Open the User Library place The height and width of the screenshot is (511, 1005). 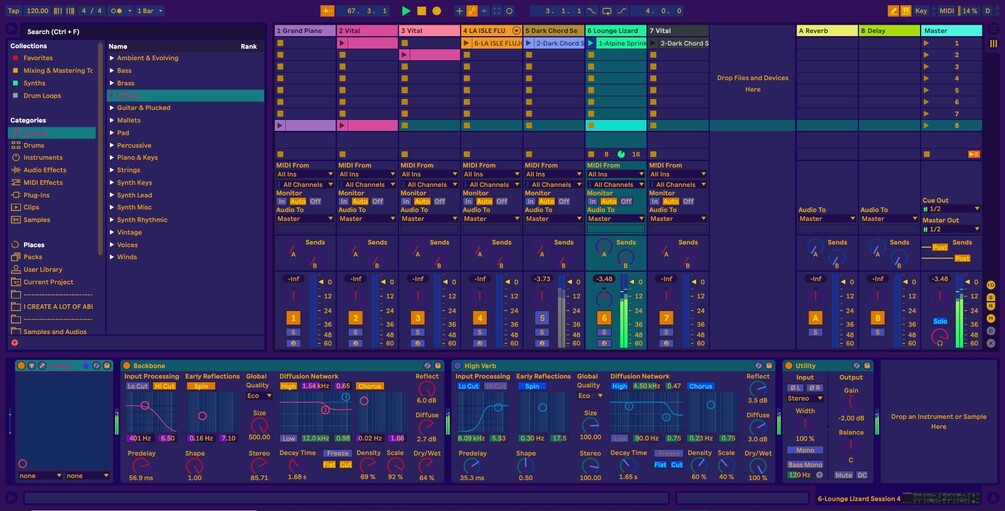(x=43, y=269)
